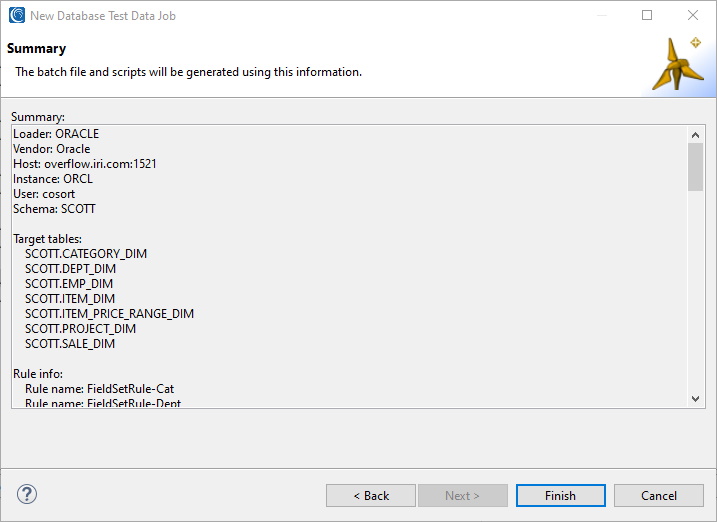Click the summary scrollbar down arrow
717x522 pixels.
pyautogui.click(x=696, y=399)
